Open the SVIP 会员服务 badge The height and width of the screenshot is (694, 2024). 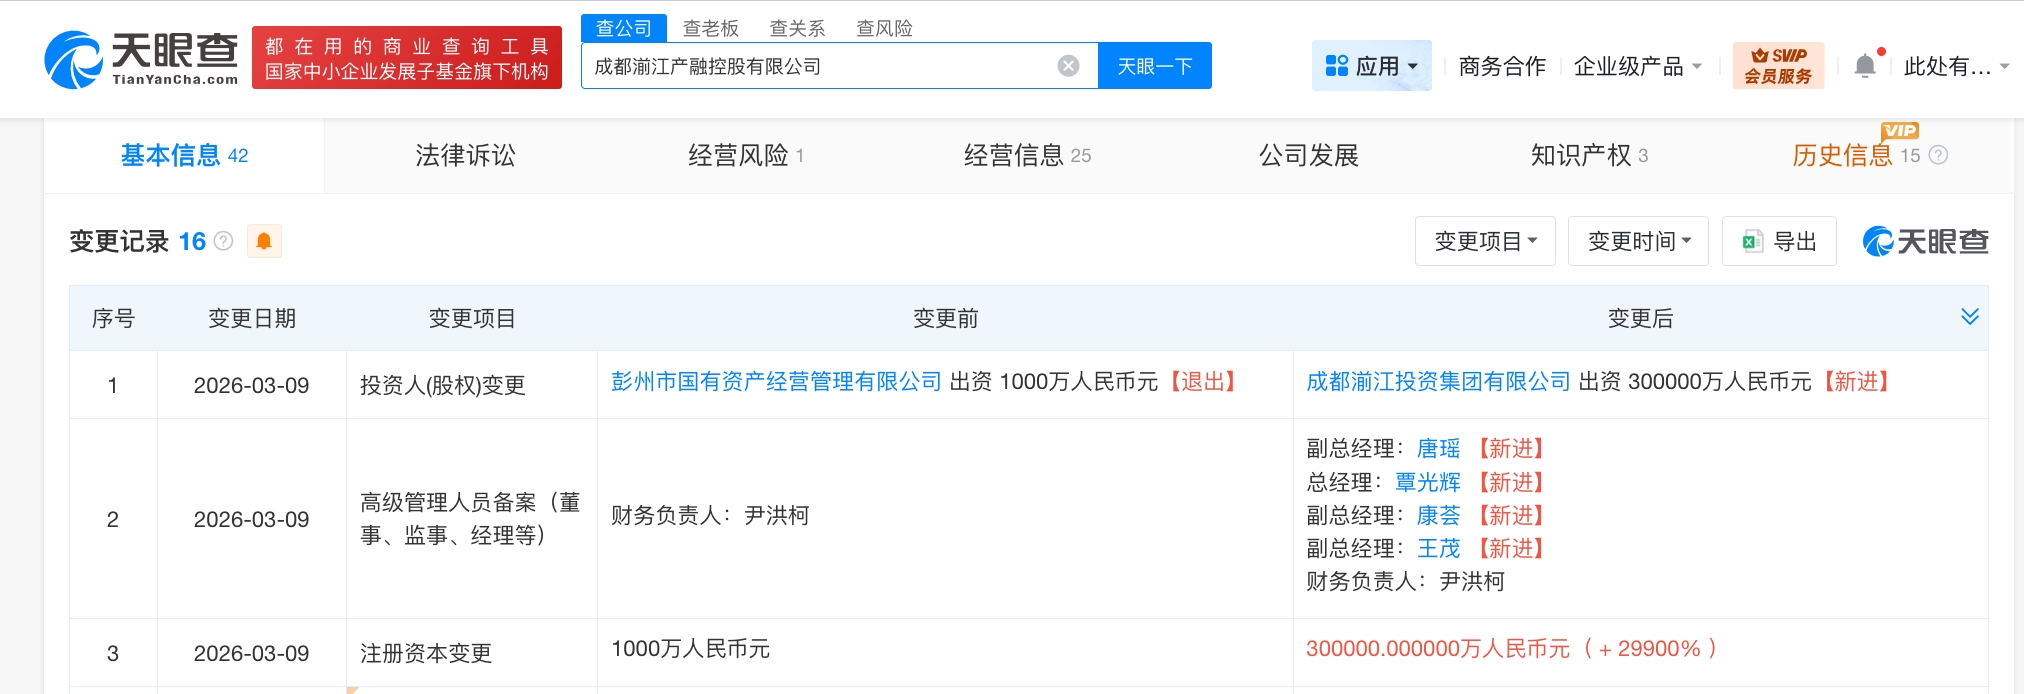[1778, 66]
